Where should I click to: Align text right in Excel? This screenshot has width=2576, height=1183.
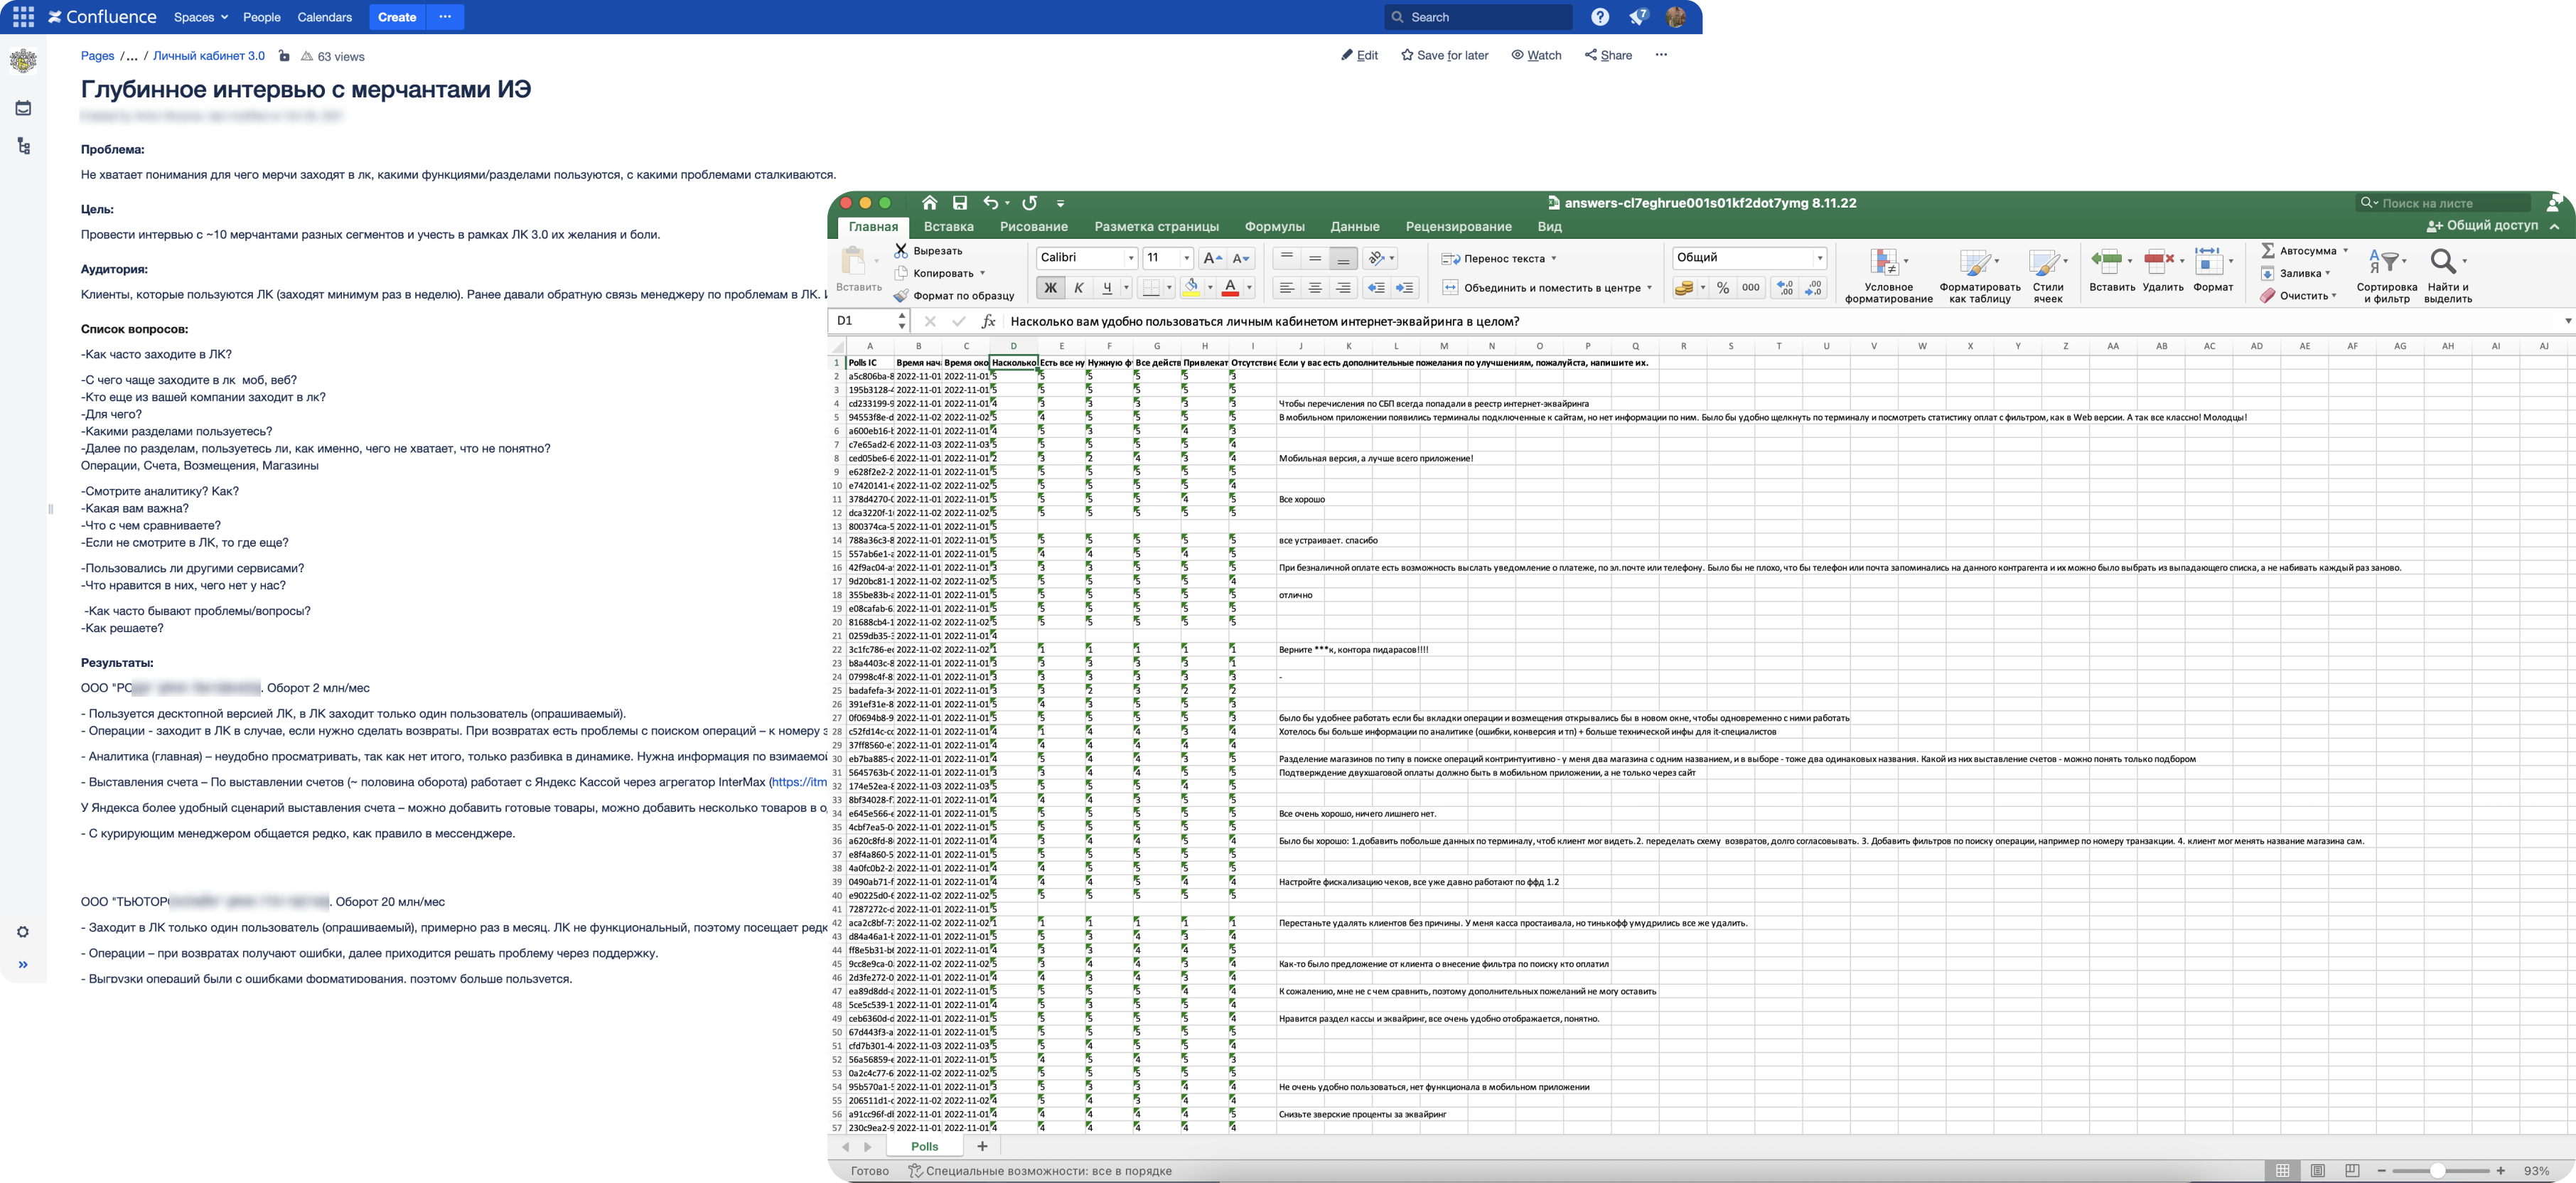1343,288
